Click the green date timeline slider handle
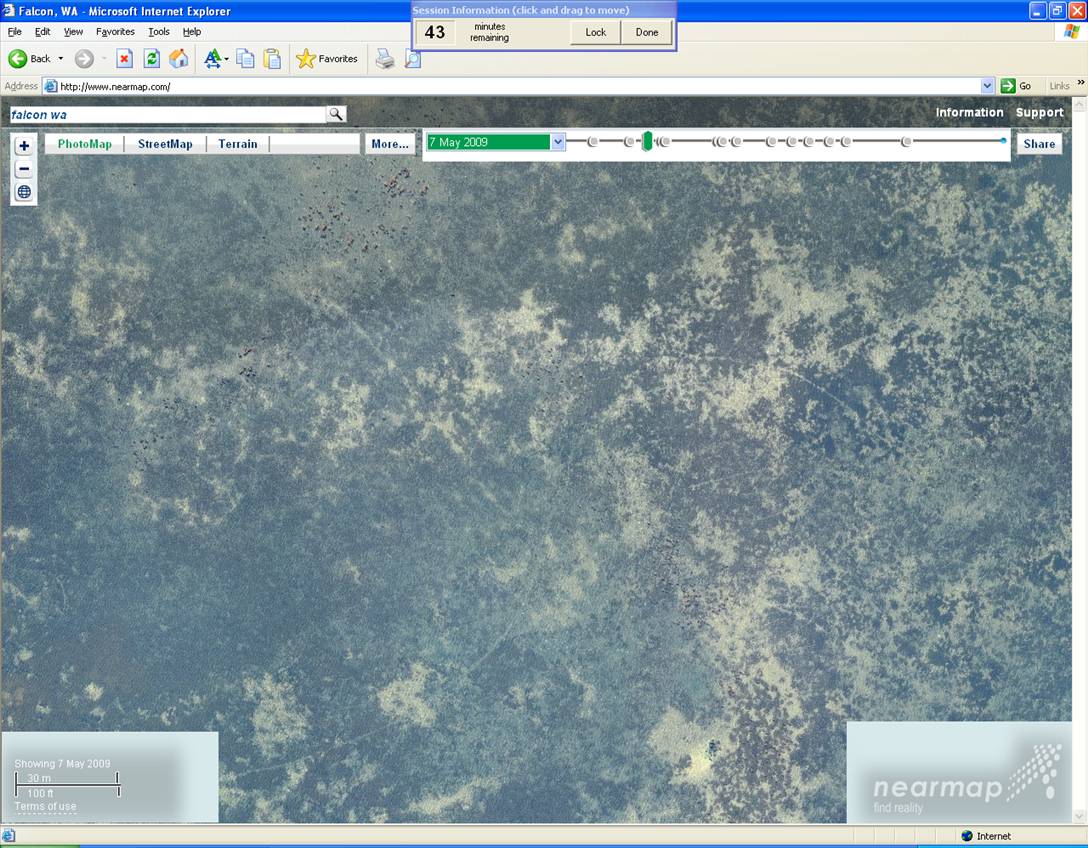The height and width of the screenshot is (848, 1088). coord(647,141)
